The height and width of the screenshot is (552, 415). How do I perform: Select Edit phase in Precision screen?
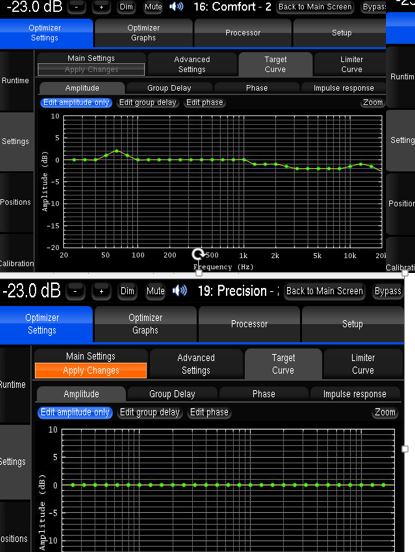pyautogui.click(x=209, y=412)
